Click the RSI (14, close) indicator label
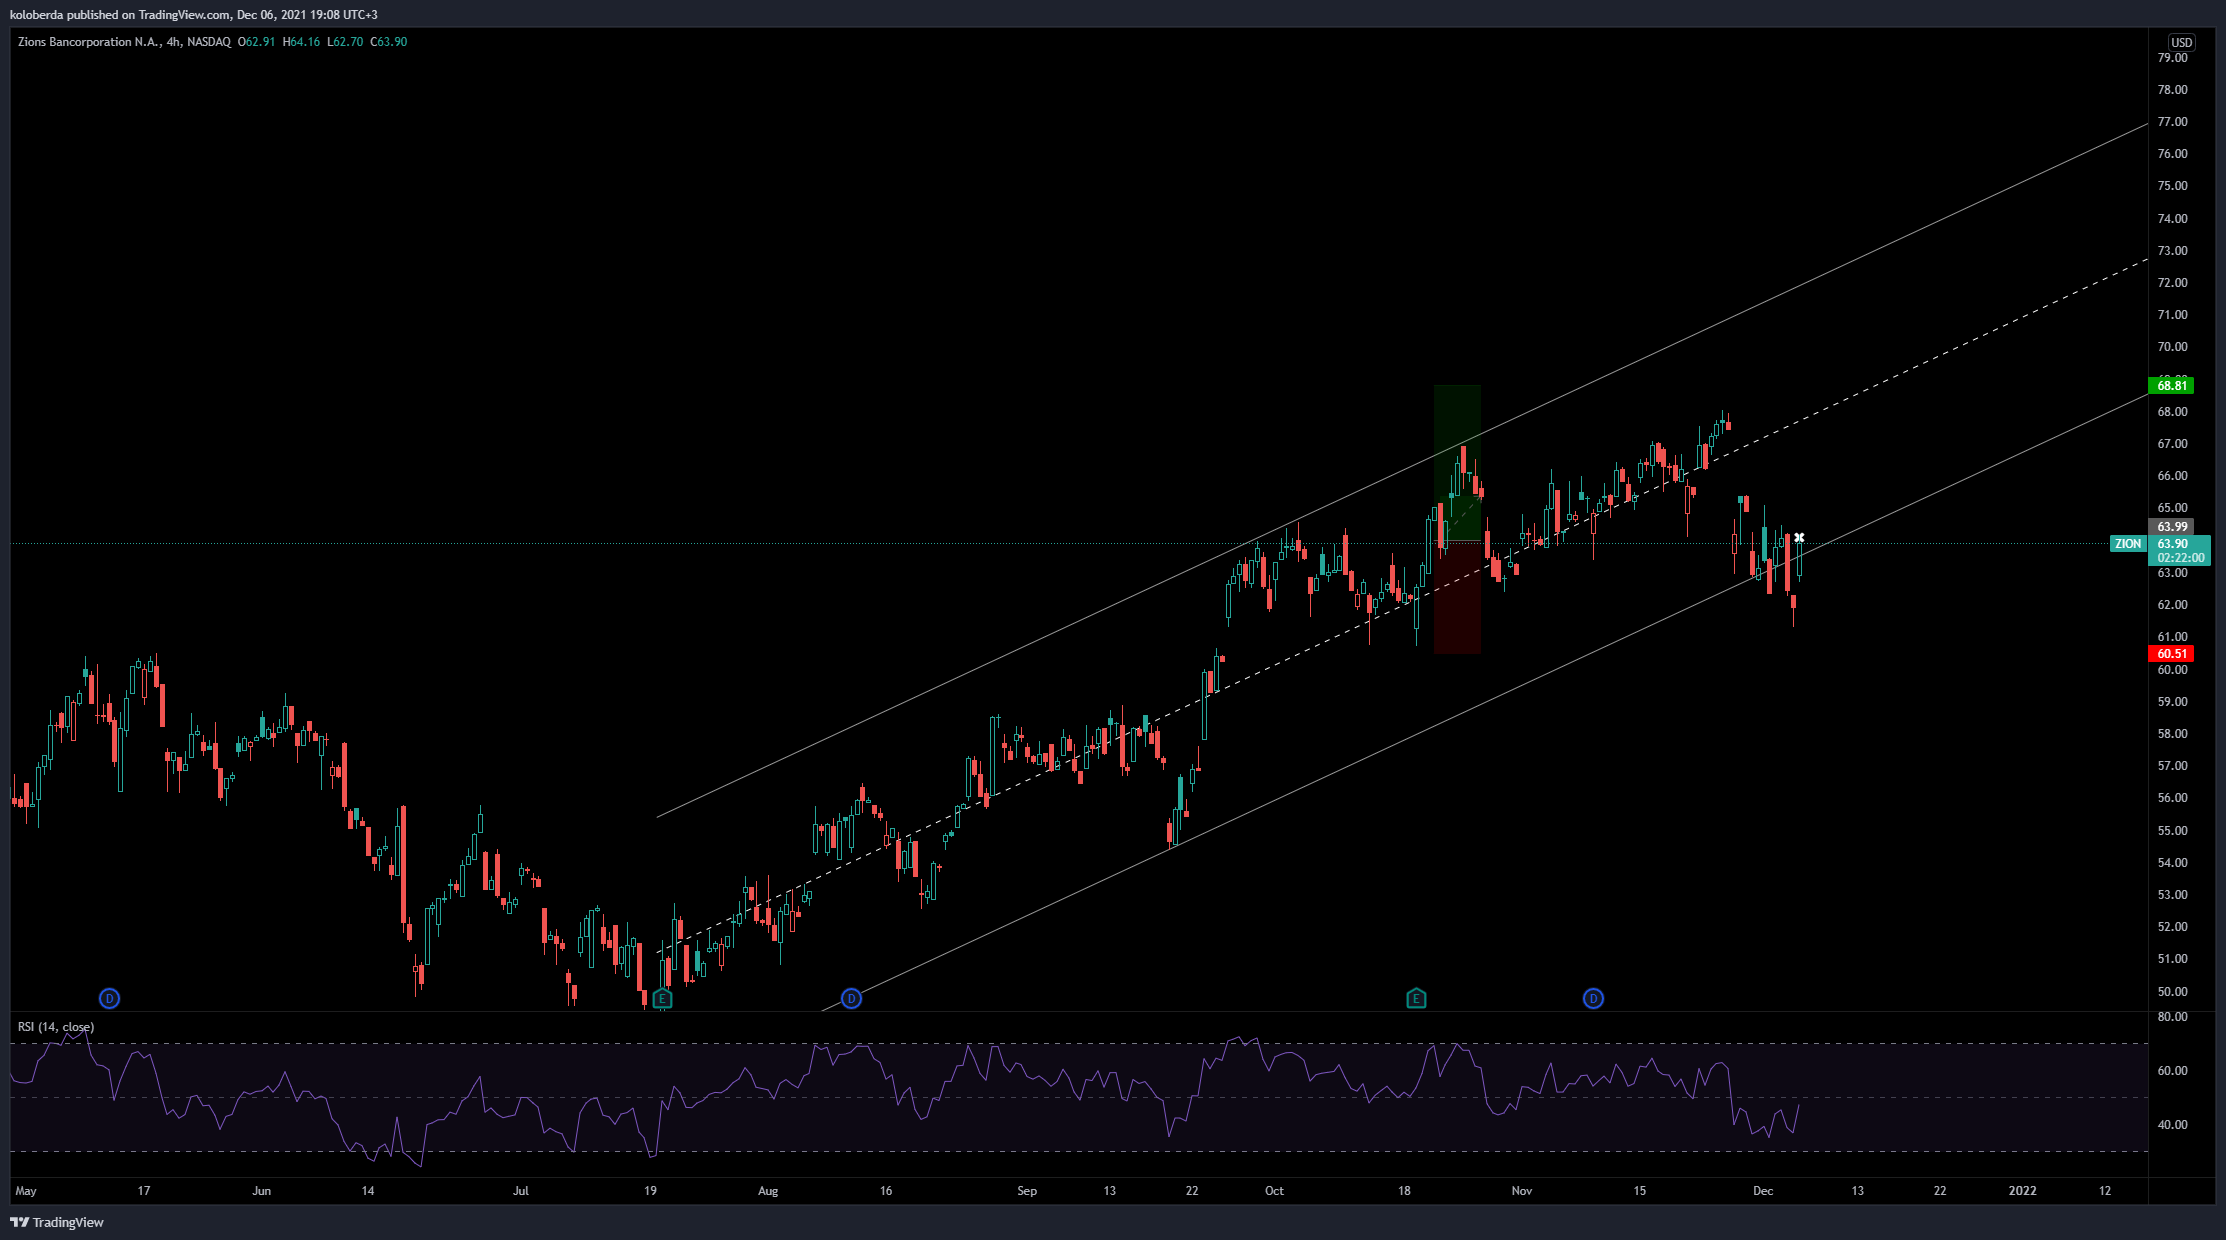2226x1240 pixels. pos(56,1027)
